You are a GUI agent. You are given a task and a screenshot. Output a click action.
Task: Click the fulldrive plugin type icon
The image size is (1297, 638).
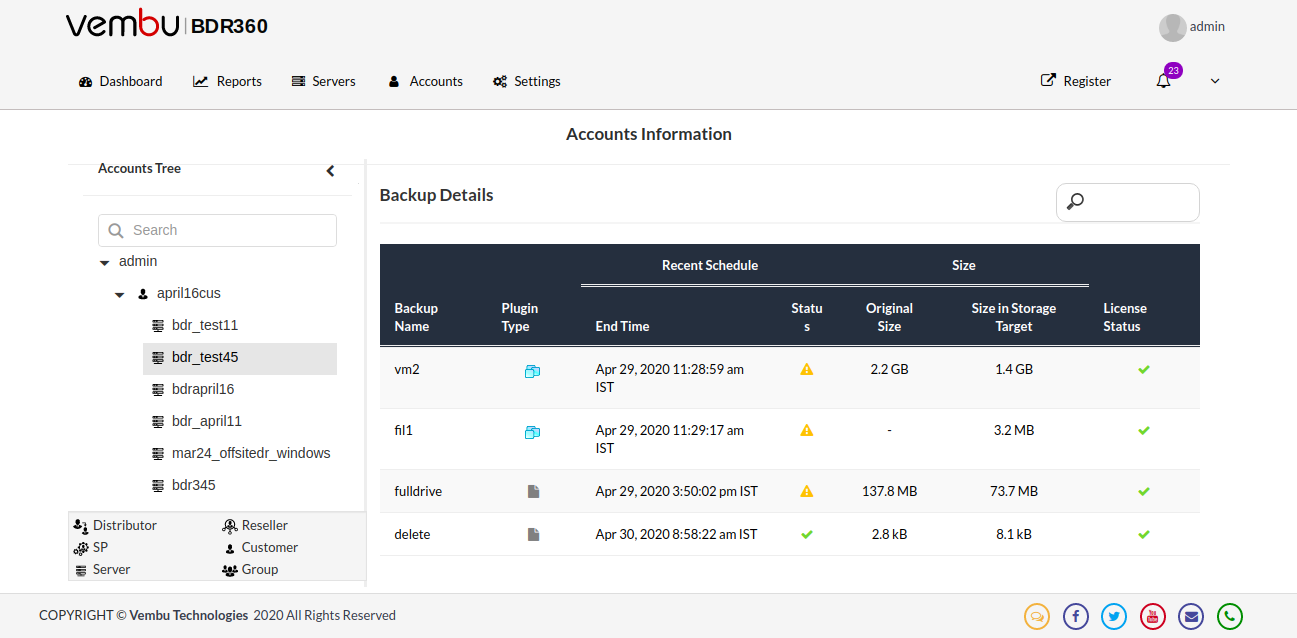tap(534, 491)
